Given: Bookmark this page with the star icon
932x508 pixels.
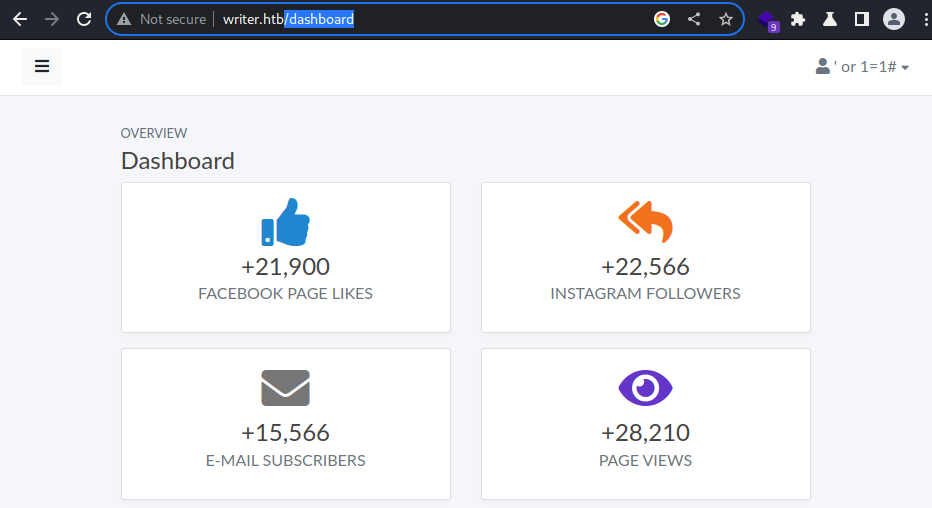Looking at the screenshot, I should (726, 19).
